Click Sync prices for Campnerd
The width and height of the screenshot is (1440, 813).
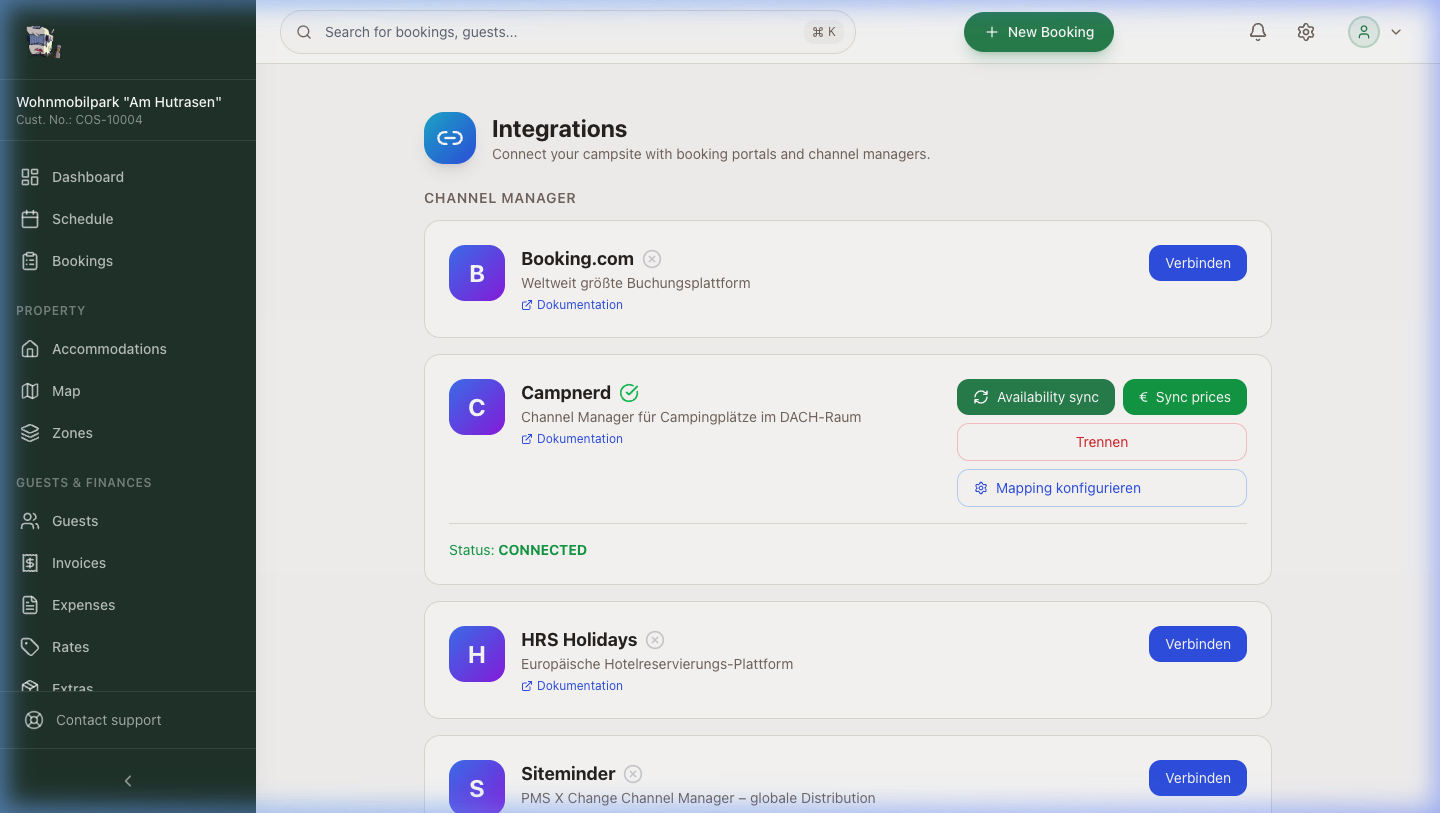pyautogui.click(x=1185, y=397)
